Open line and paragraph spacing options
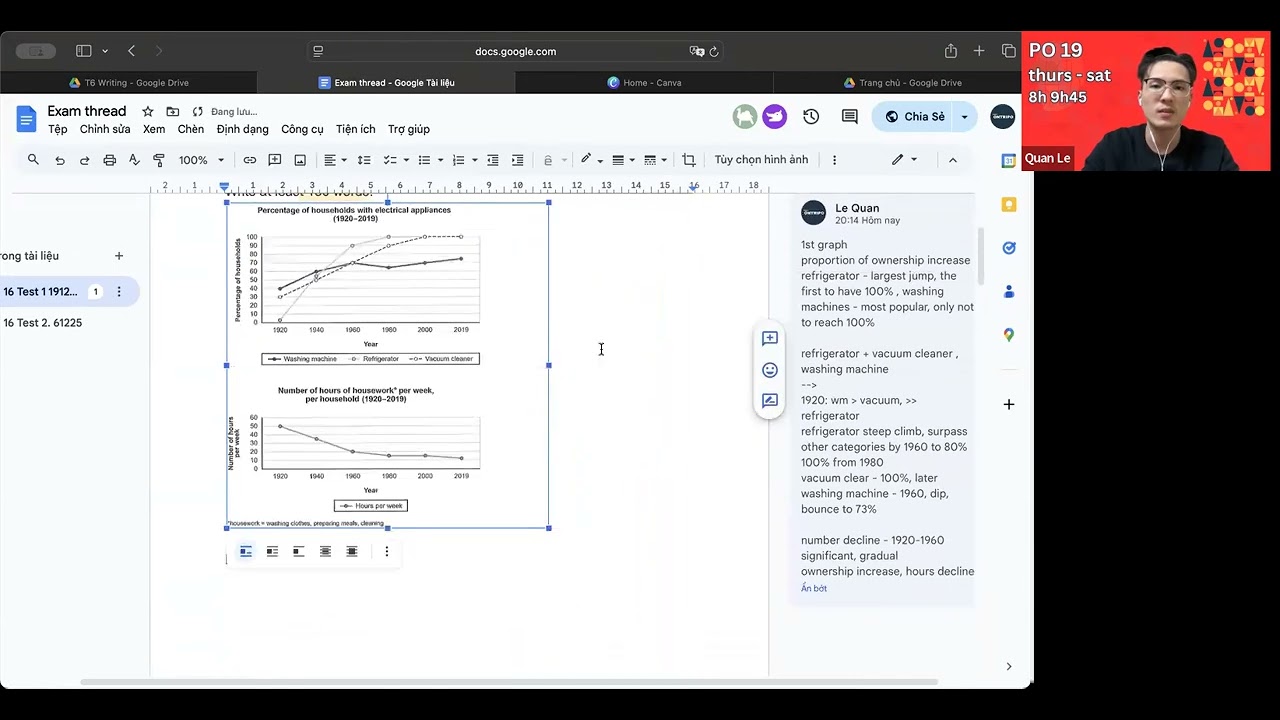 pos(364,160)
